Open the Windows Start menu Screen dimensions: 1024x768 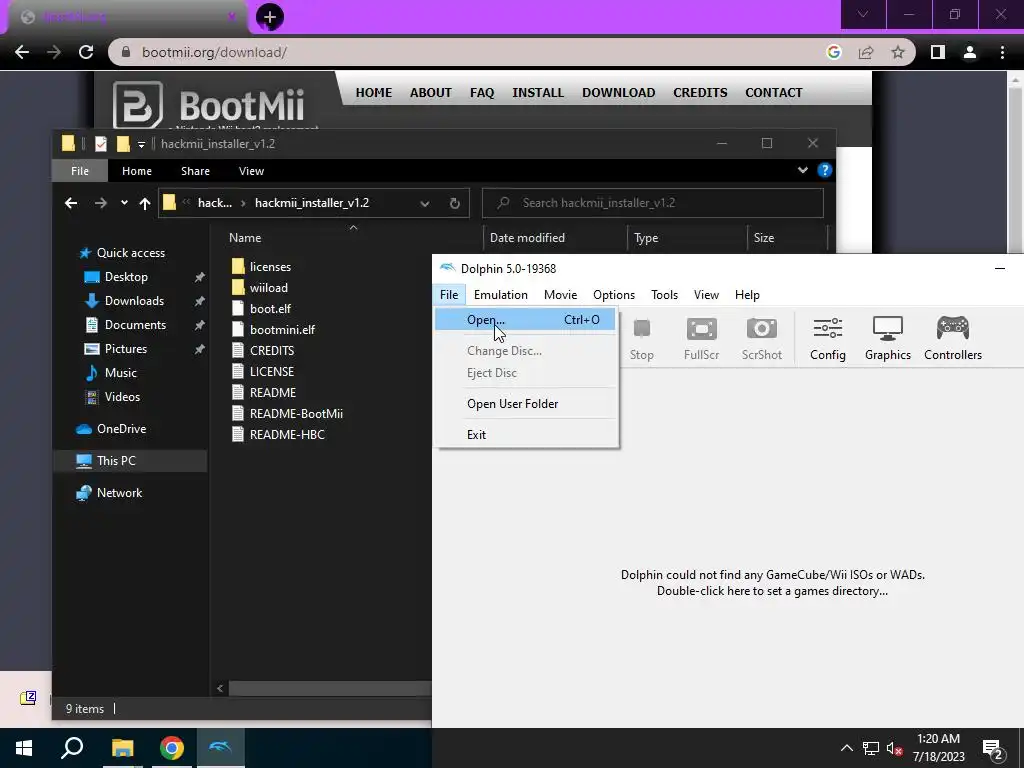(24, 748)
